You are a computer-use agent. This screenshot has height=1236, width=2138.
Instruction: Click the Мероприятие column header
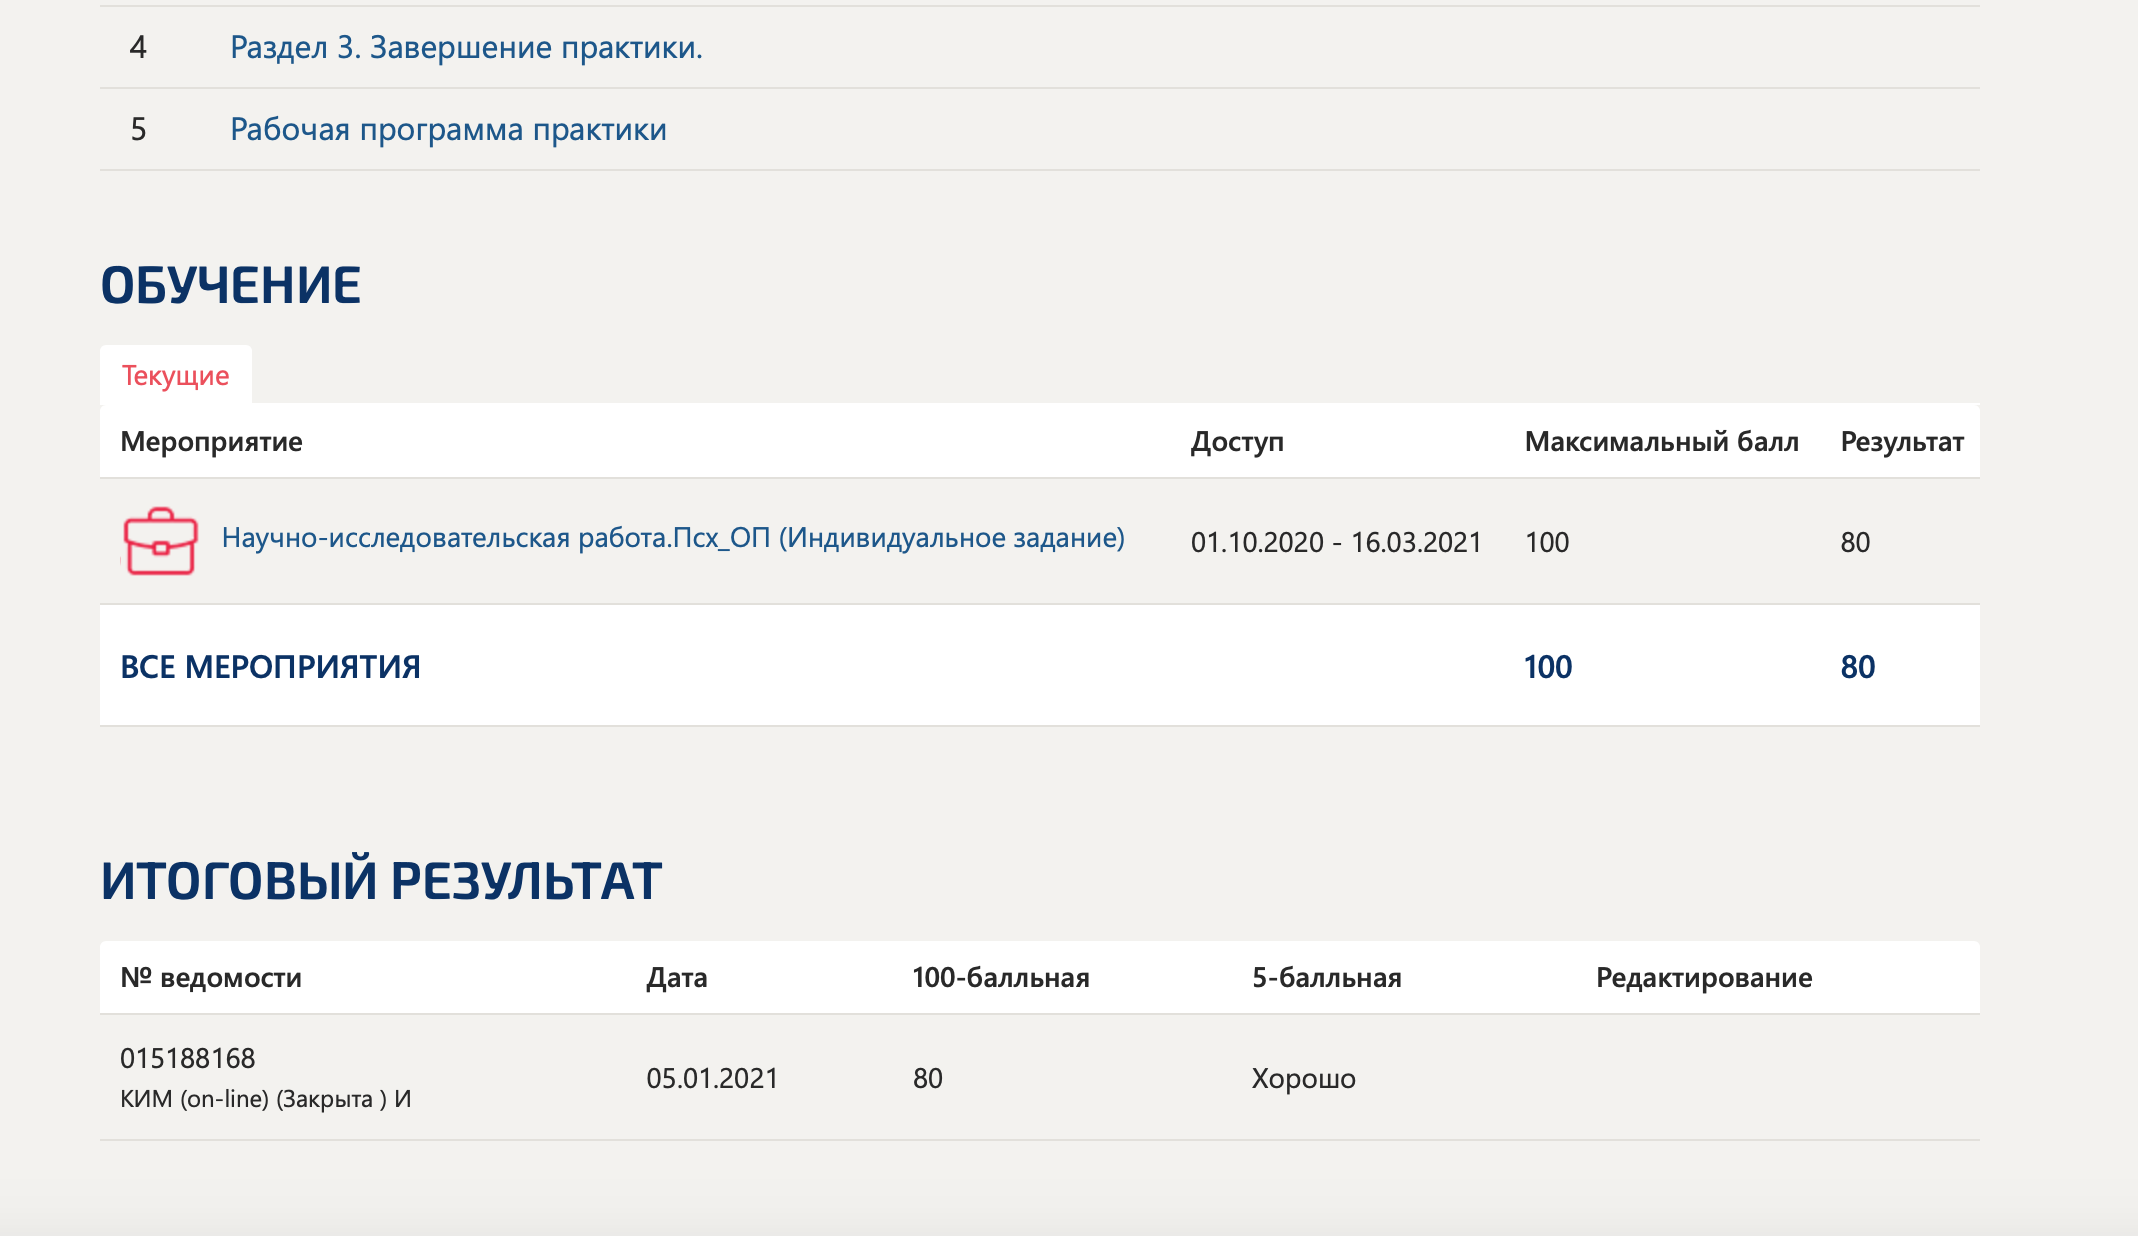[x=211, y=441]
